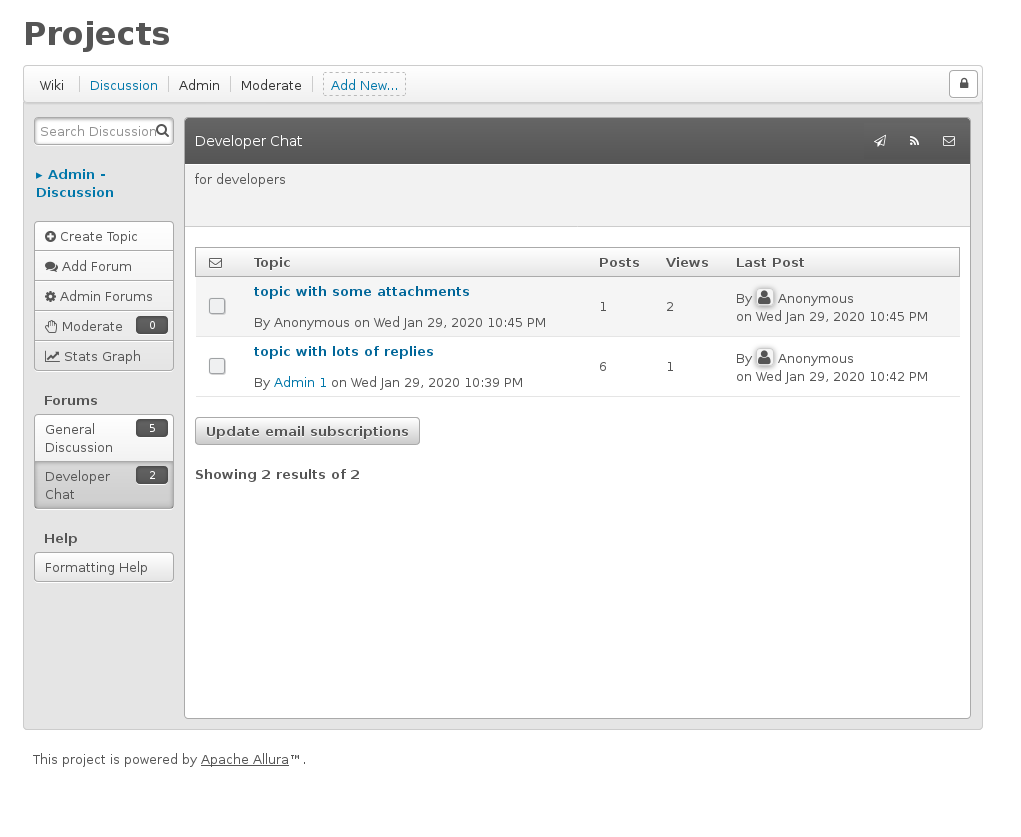Click second row Anonymous avatar icon
This screenshot has height=837, width=1021.
764,358
